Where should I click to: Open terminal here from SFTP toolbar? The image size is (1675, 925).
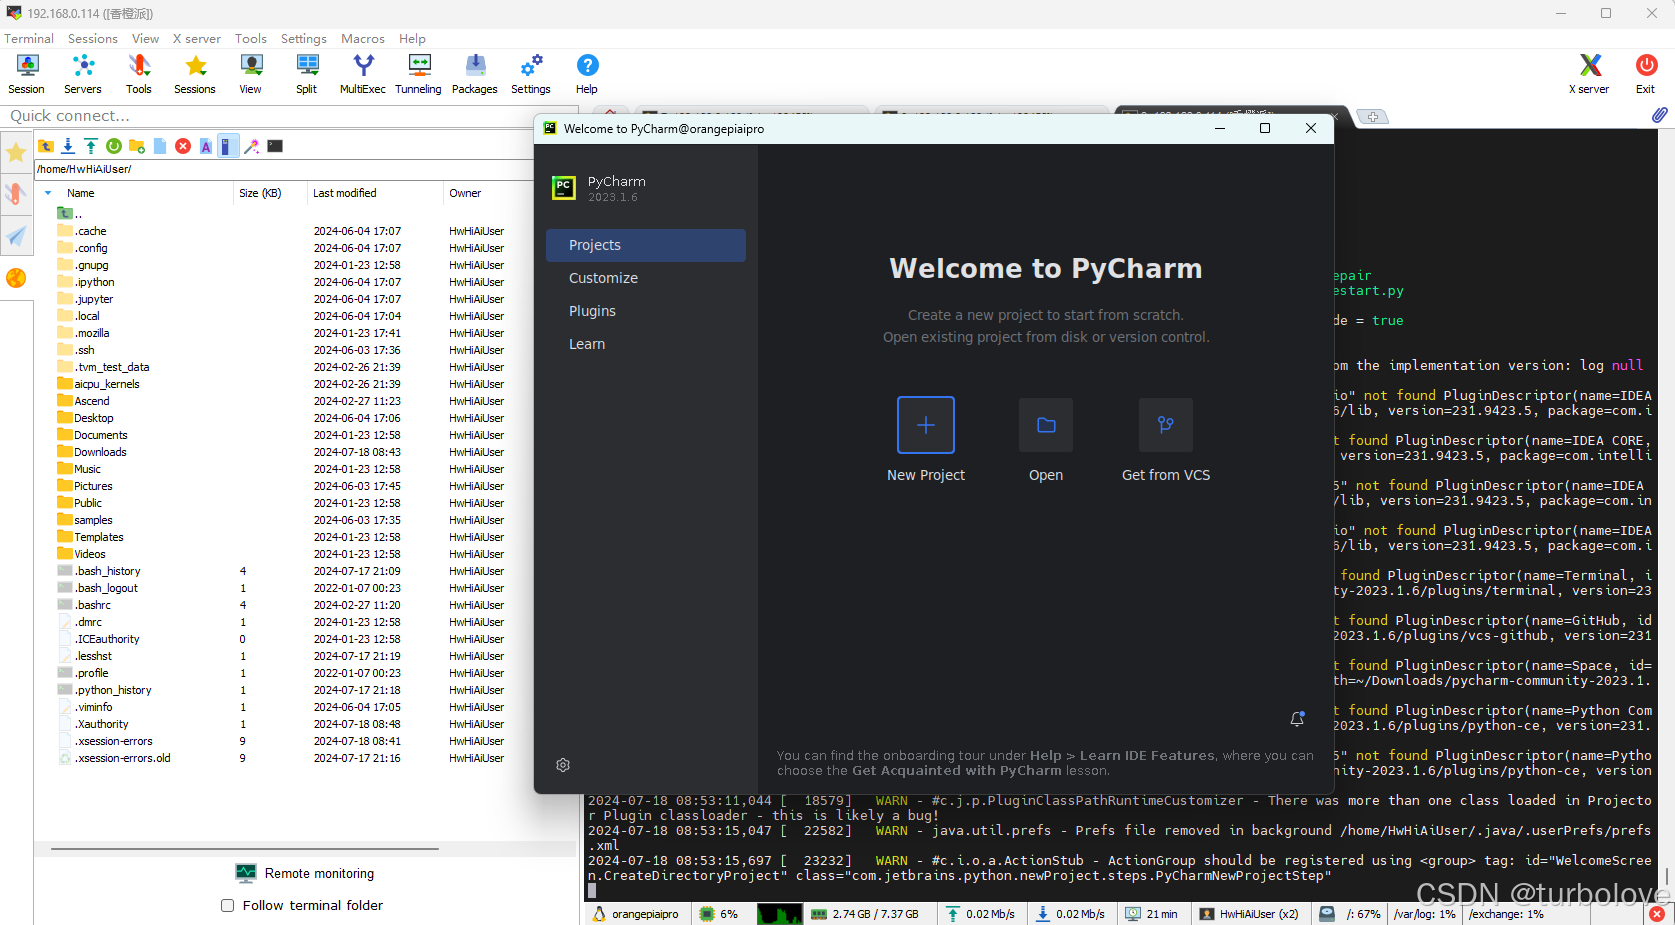click(275, 146)
